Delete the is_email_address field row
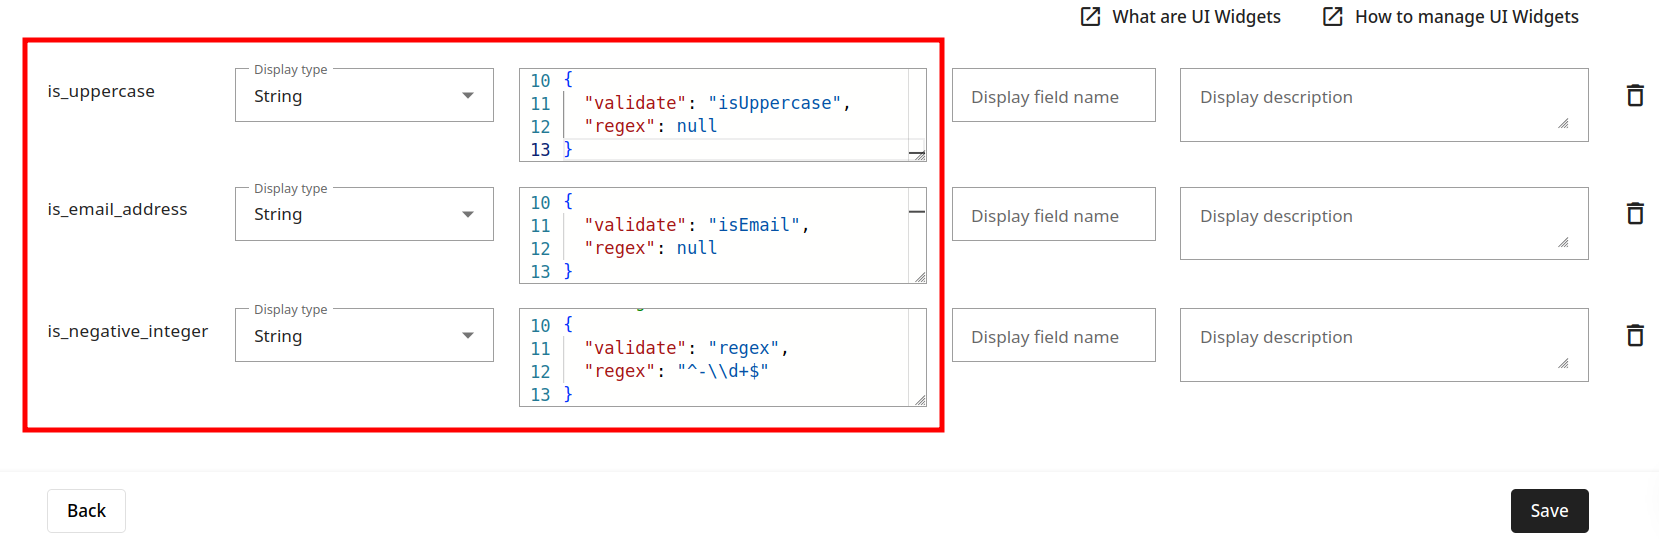Image resolution: width=1659 pixels, height=543 pixels. click(1635, 213)
